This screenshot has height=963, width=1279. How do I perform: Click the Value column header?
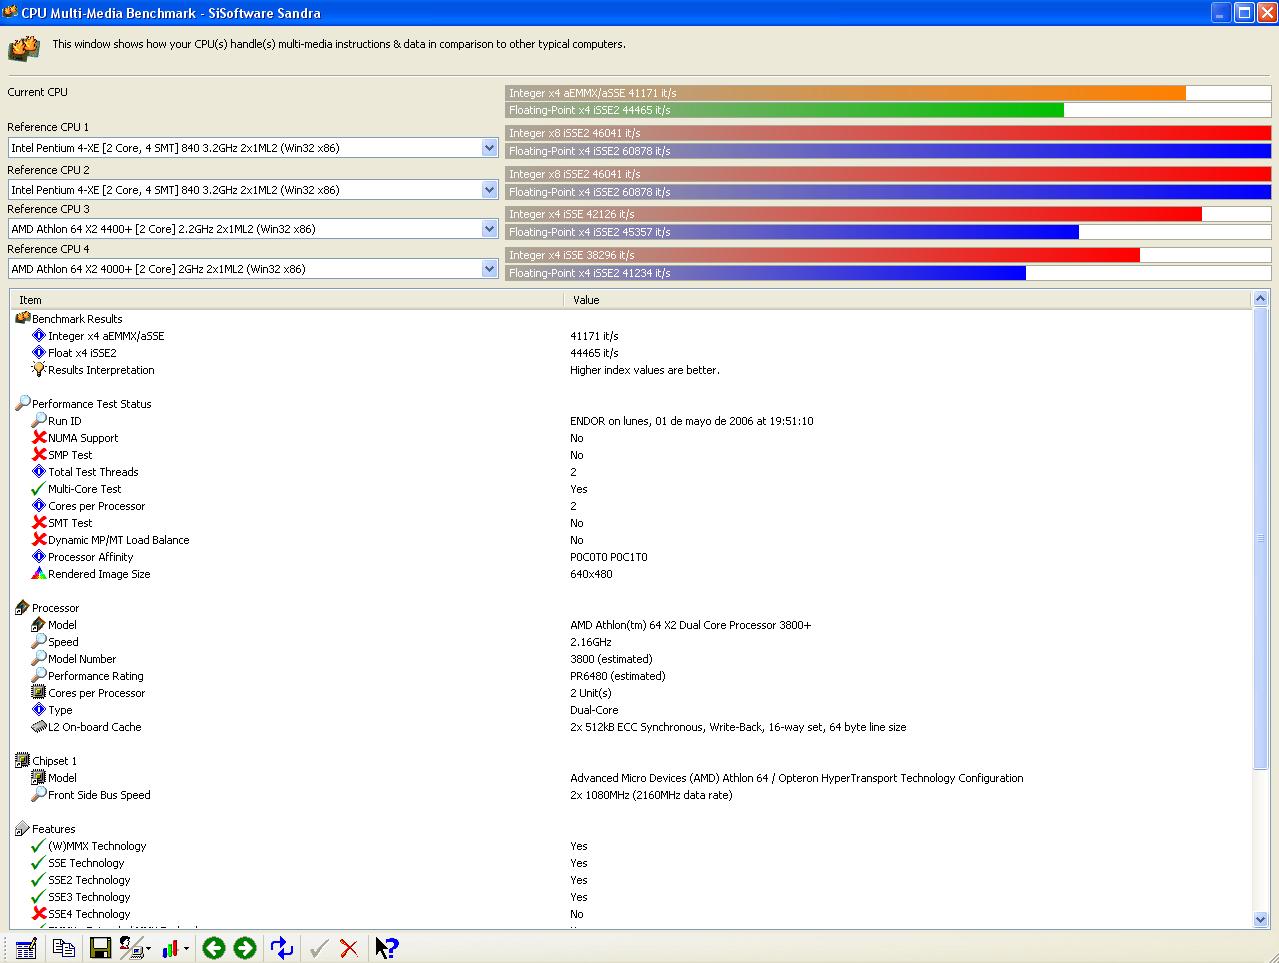point(907,300)
